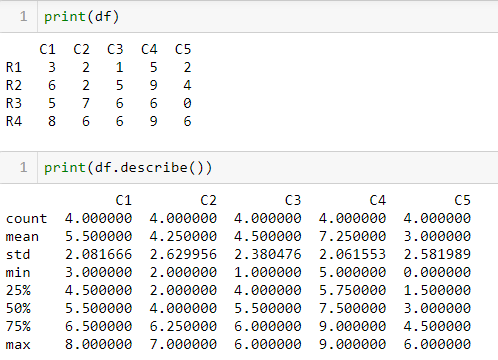498x360 pixels.
Task: Click the R1 value 1 under C3
Action: coord(119,67)
